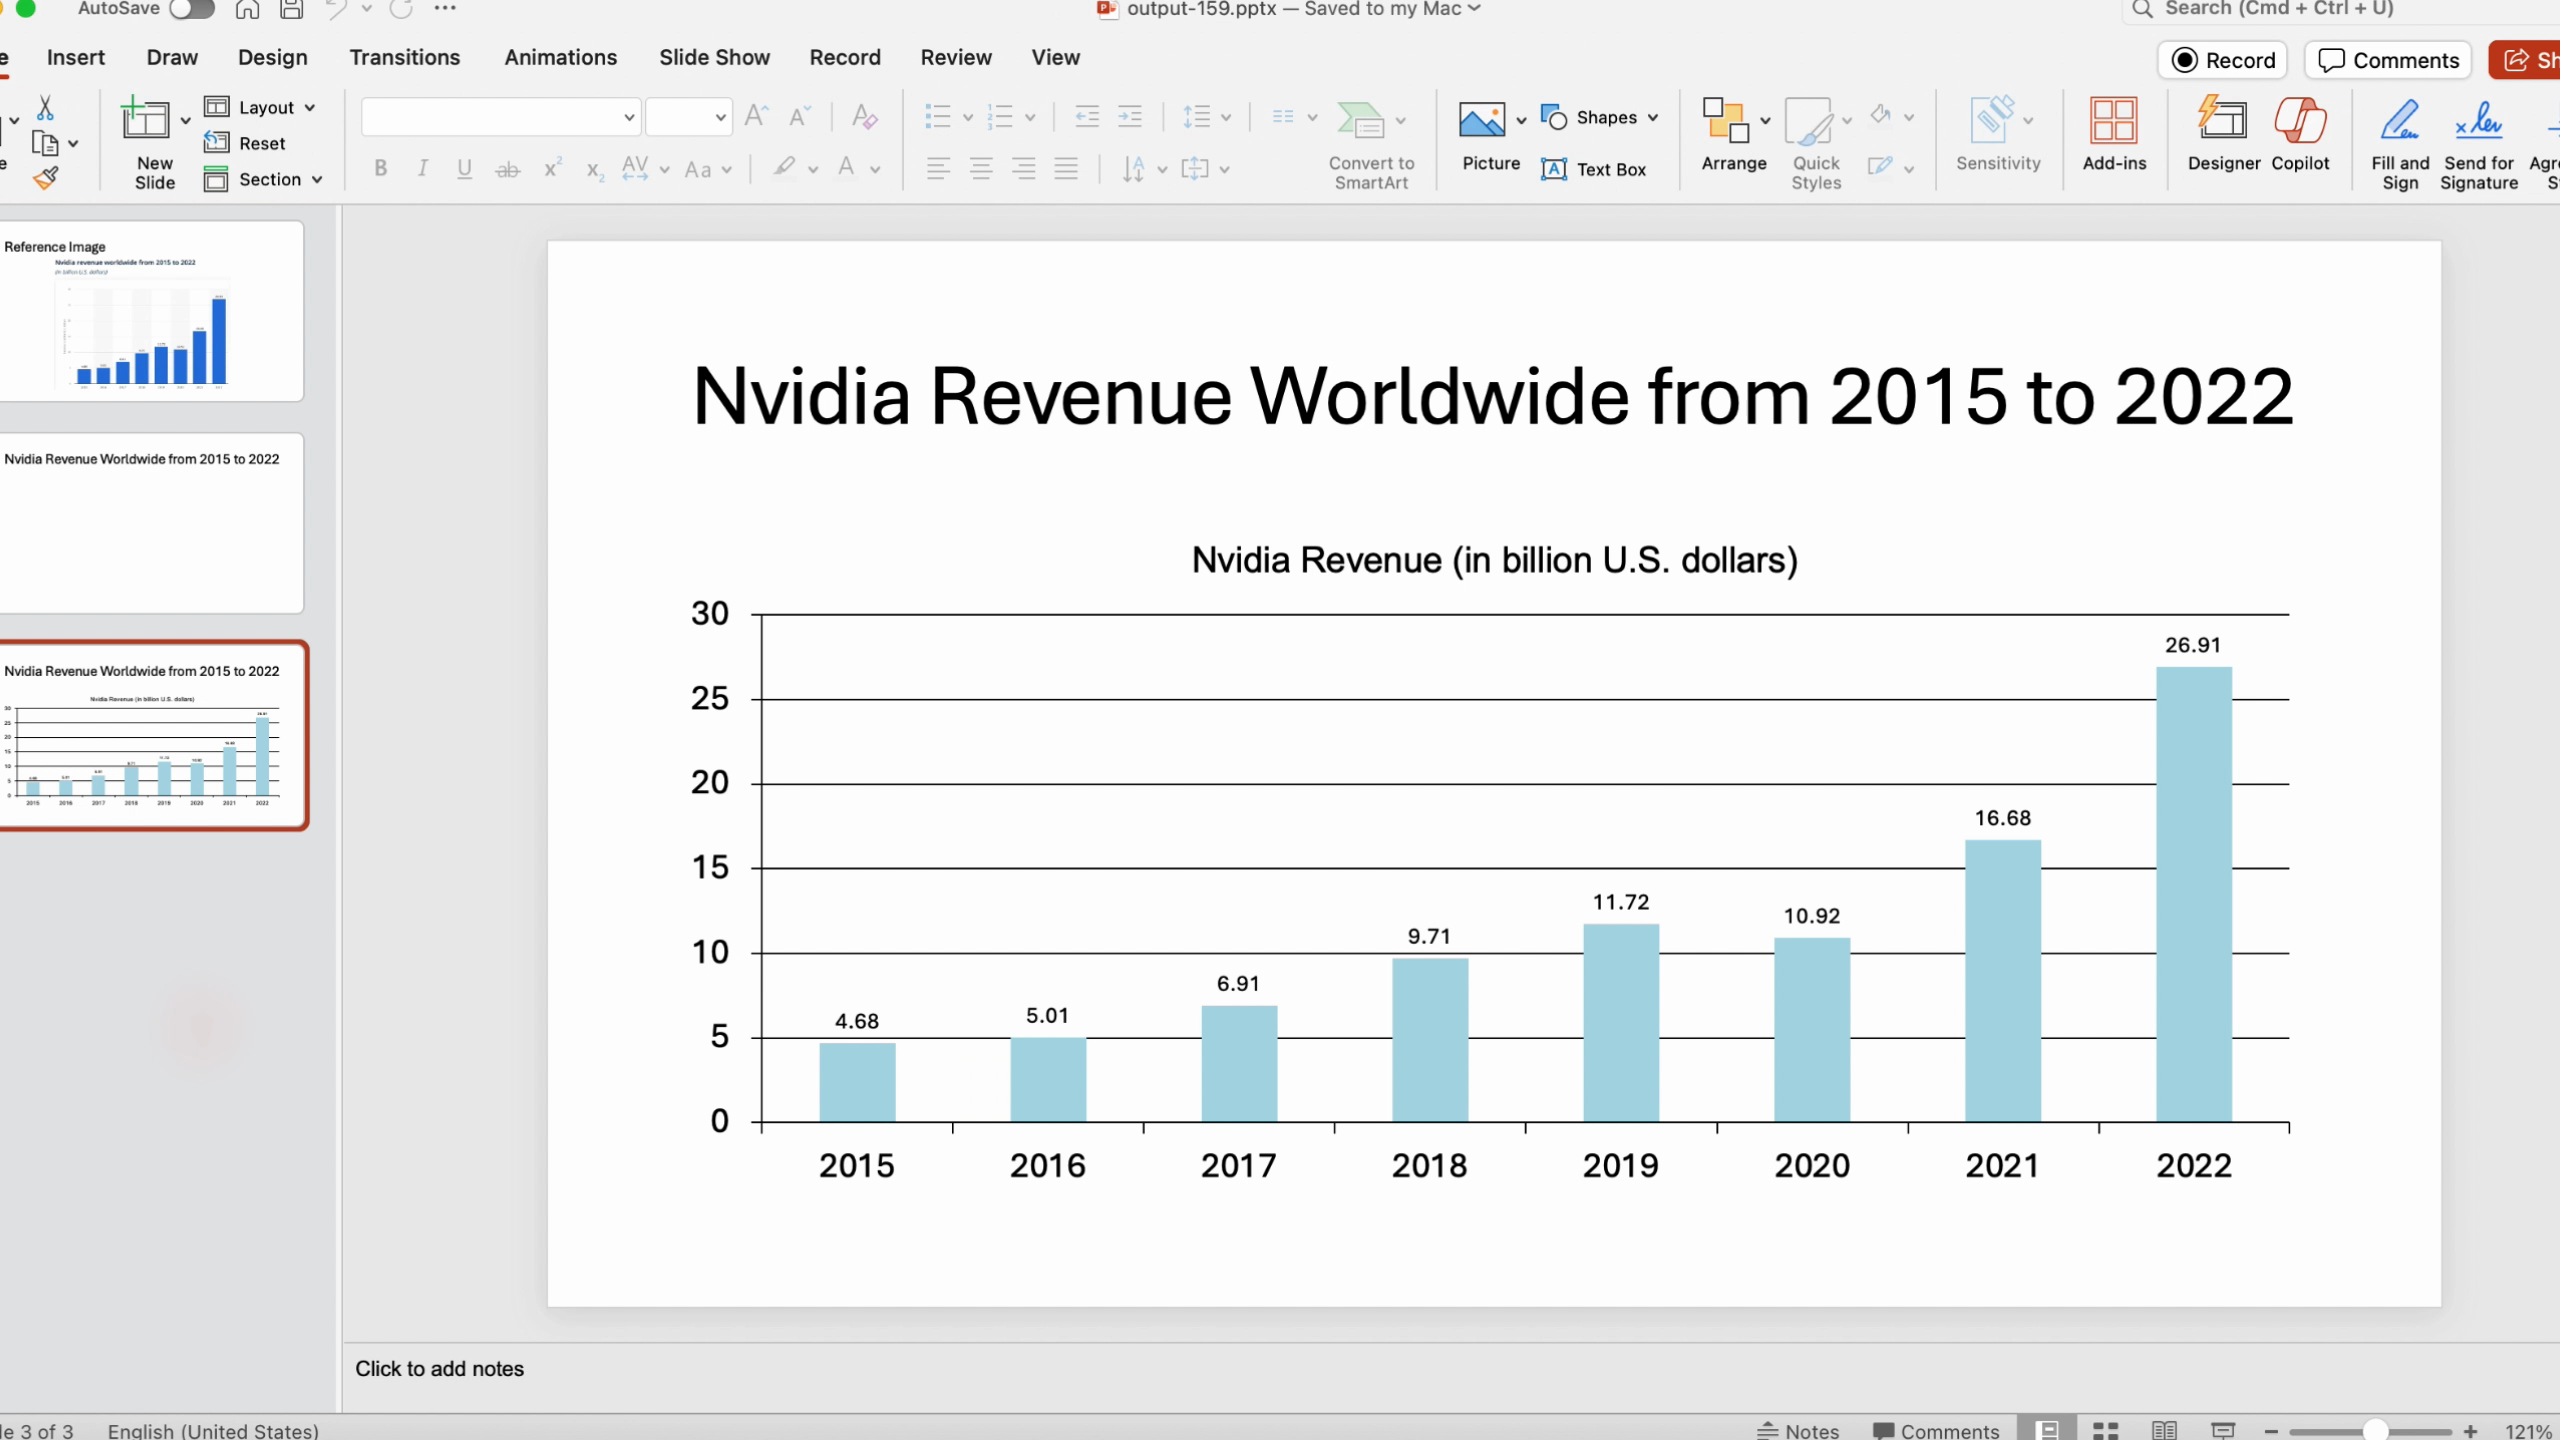The image size is (2560, 1440).
Task: Open the Shapes dropdown
Action: (1600, 117)
